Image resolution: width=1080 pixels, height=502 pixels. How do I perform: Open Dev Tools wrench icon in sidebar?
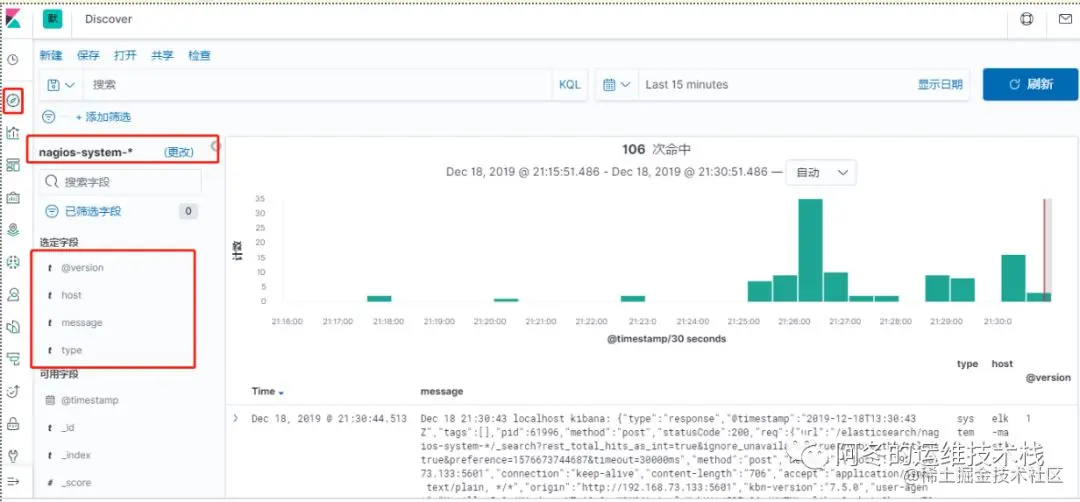tap(12, 455)
